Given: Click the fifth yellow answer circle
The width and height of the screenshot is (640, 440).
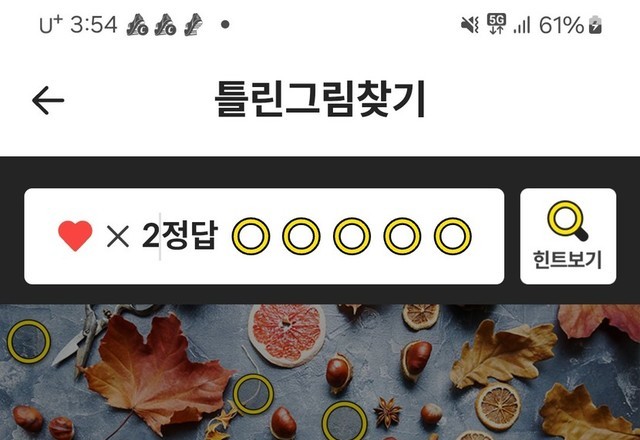Looking at the screenshot, I should [453, 236].
